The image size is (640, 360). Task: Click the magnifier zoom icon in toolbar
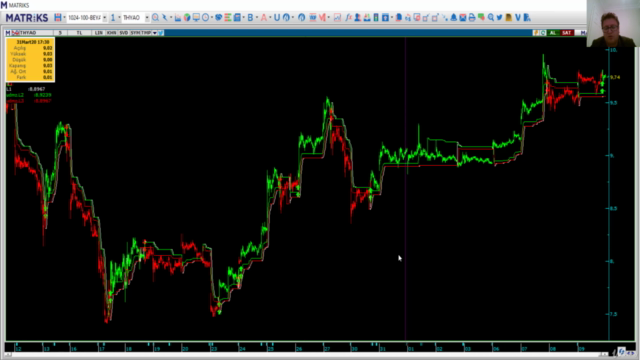tap(155, 18)
